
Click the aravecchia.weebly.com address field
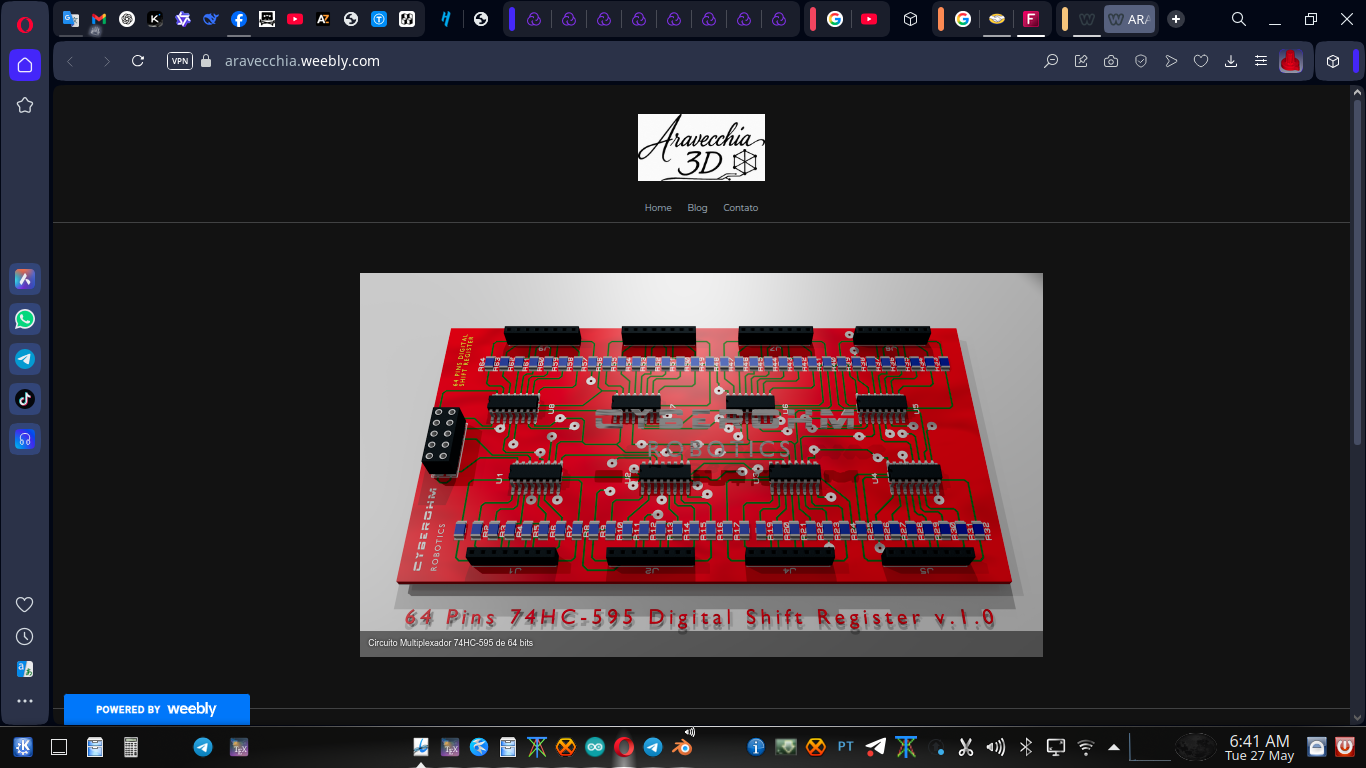[x=302, y=61]
